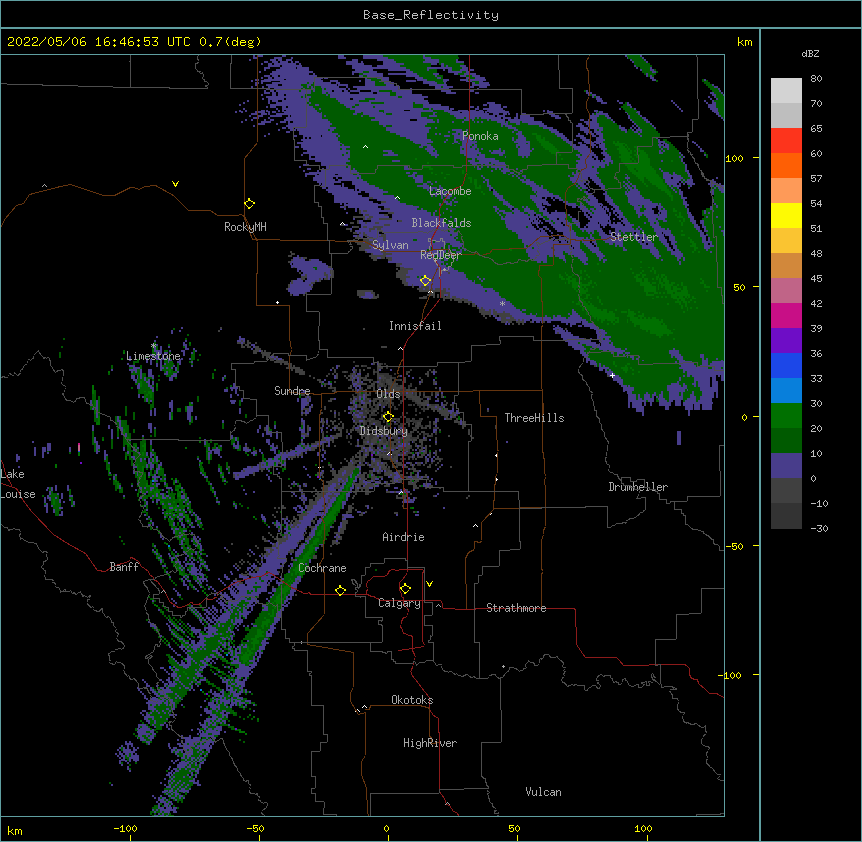Click the yellow diamond marker near RockyMH
Viewport: 862px width, 842px height.
pos(250,204)
